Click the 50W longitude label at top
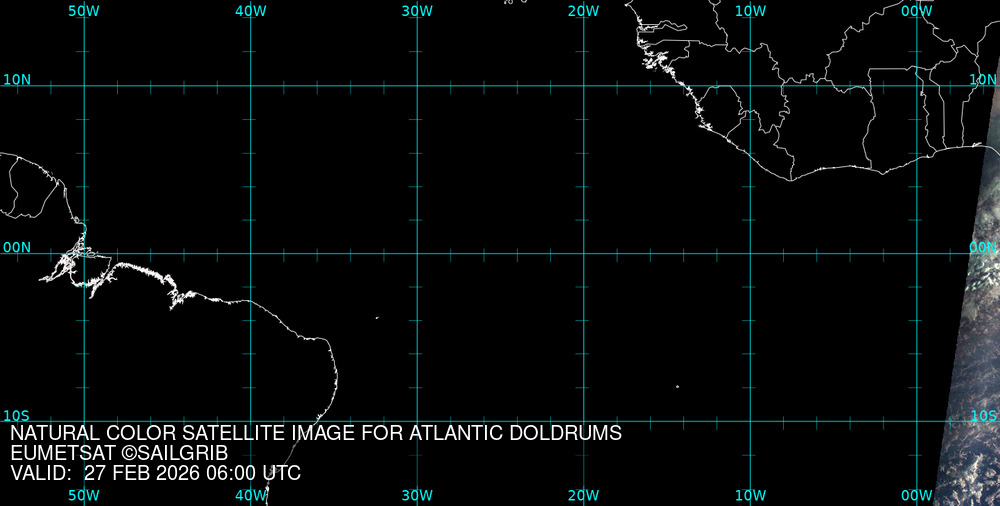 tap(84, 10)
